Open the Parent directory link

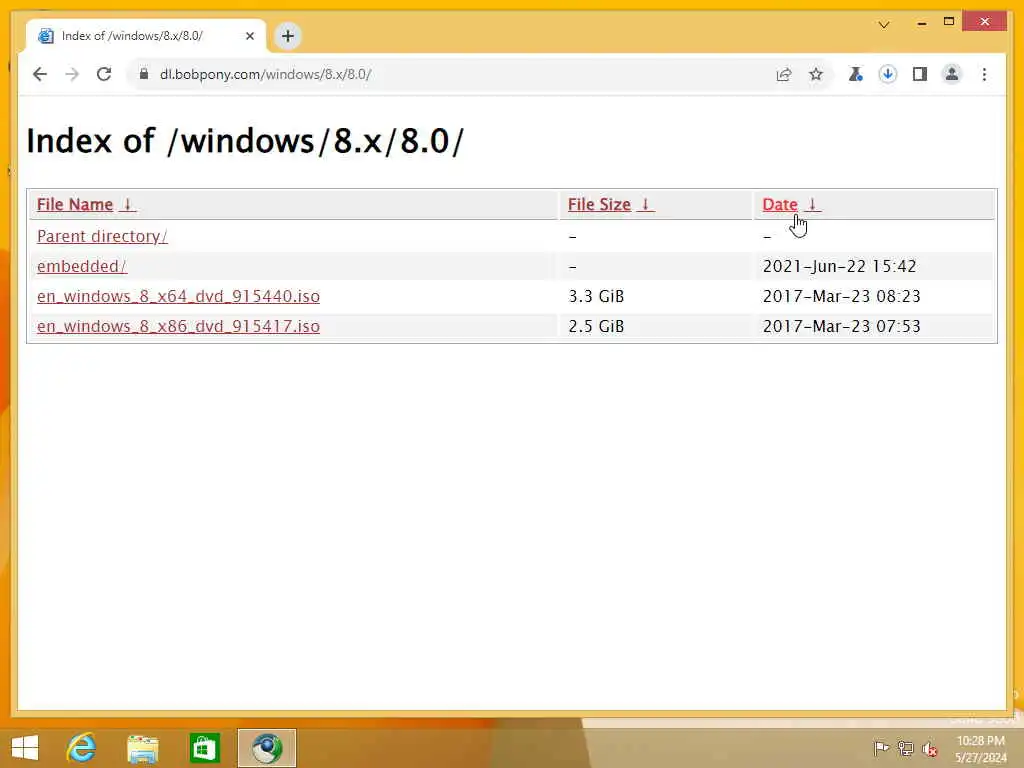102,236
